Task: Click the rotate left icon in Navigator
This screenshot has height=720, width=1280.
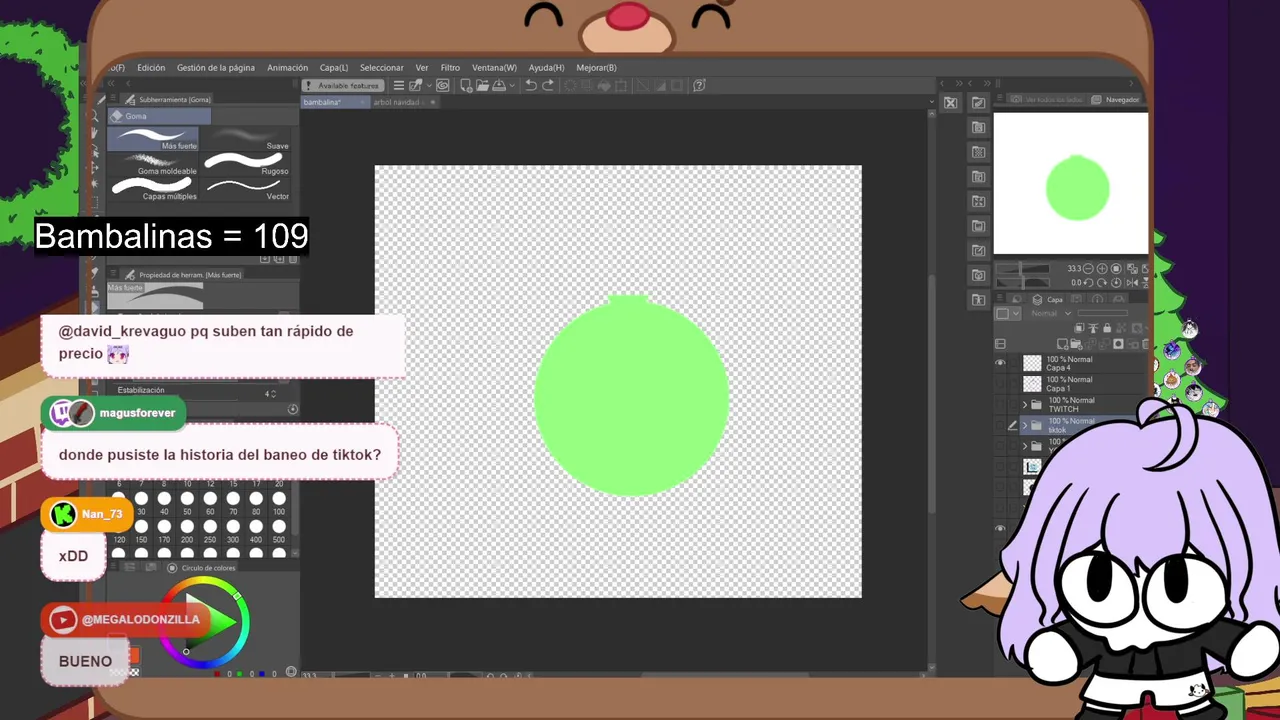Action: pyautogui.click(x=1088, y=283)
